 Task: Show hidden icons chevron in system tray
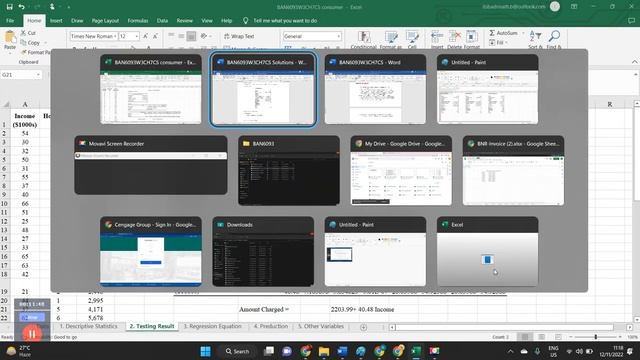(510, 351)
